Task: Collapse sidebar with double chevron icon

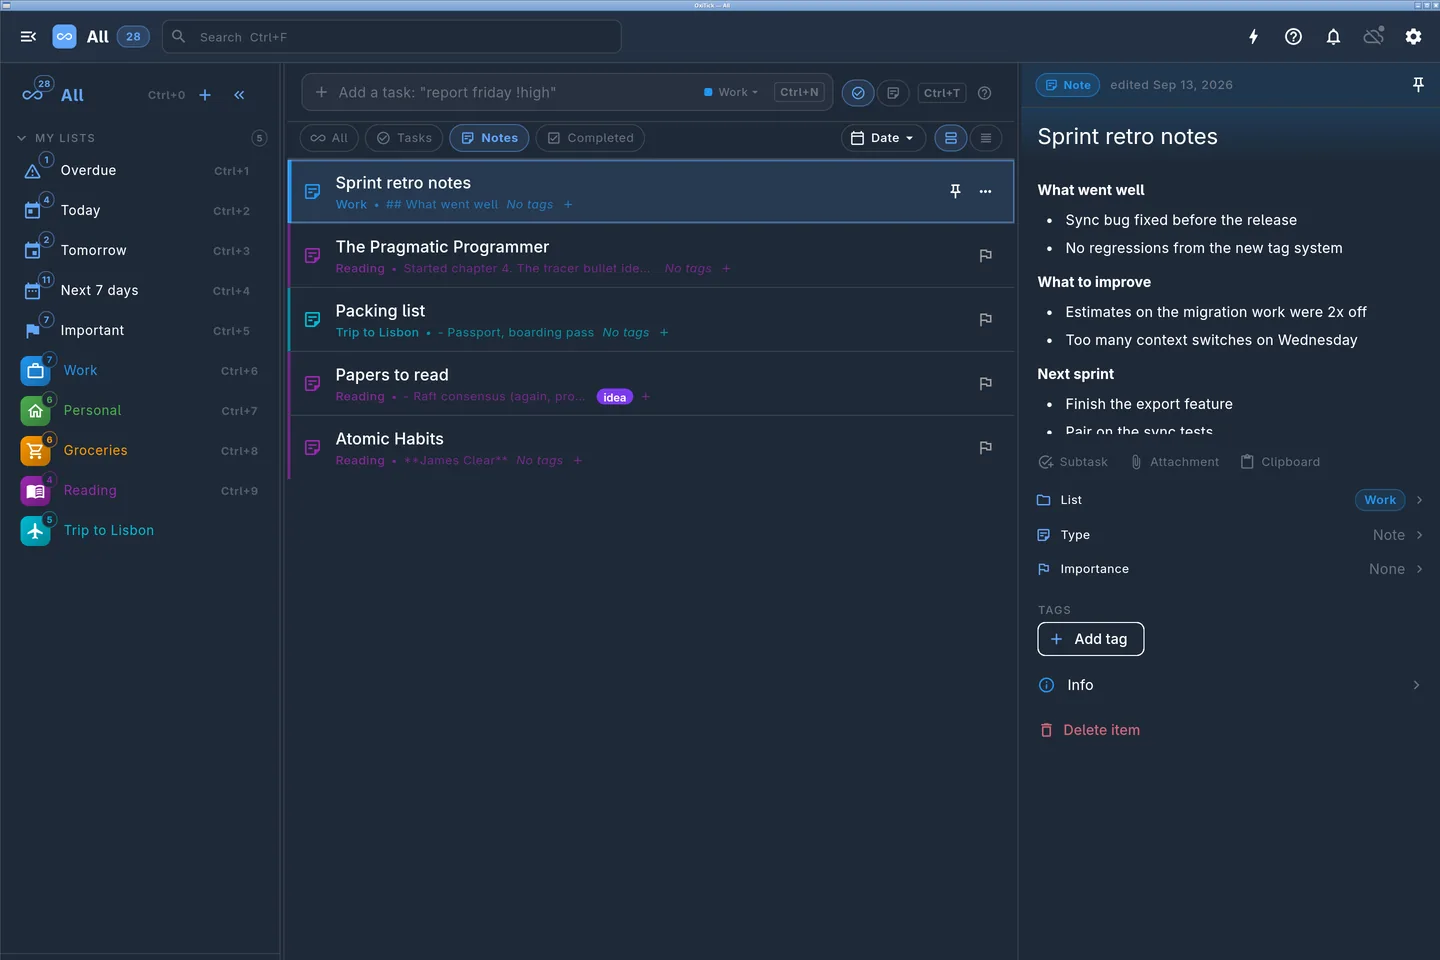Action: [239, 95]
